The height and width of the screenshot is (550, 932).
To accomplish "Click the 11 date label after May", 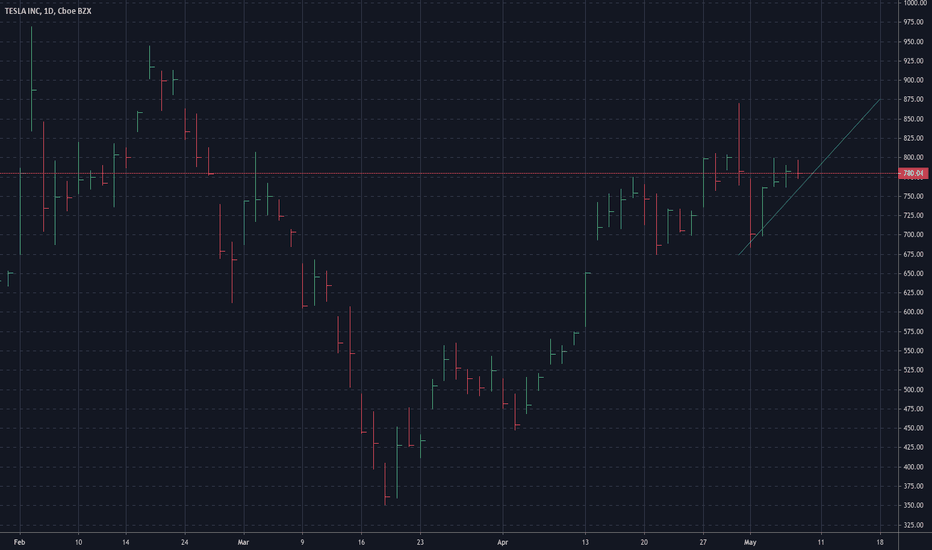I will pyautogui.click(x=821, y=542).
